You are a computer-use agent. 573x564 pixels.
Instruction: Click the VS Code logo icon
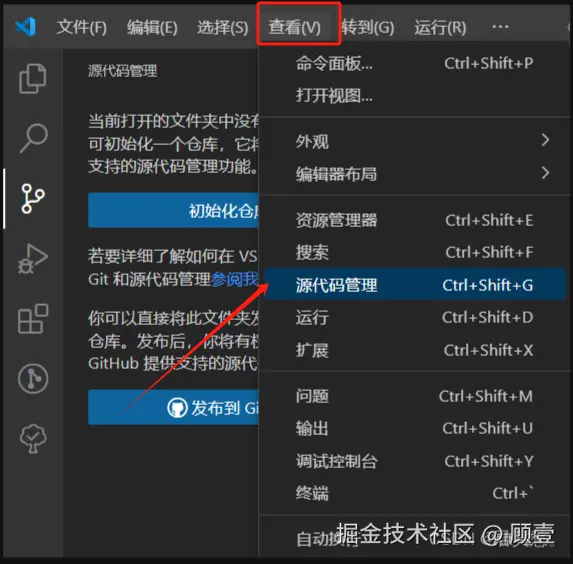click(x=26, y=27)
